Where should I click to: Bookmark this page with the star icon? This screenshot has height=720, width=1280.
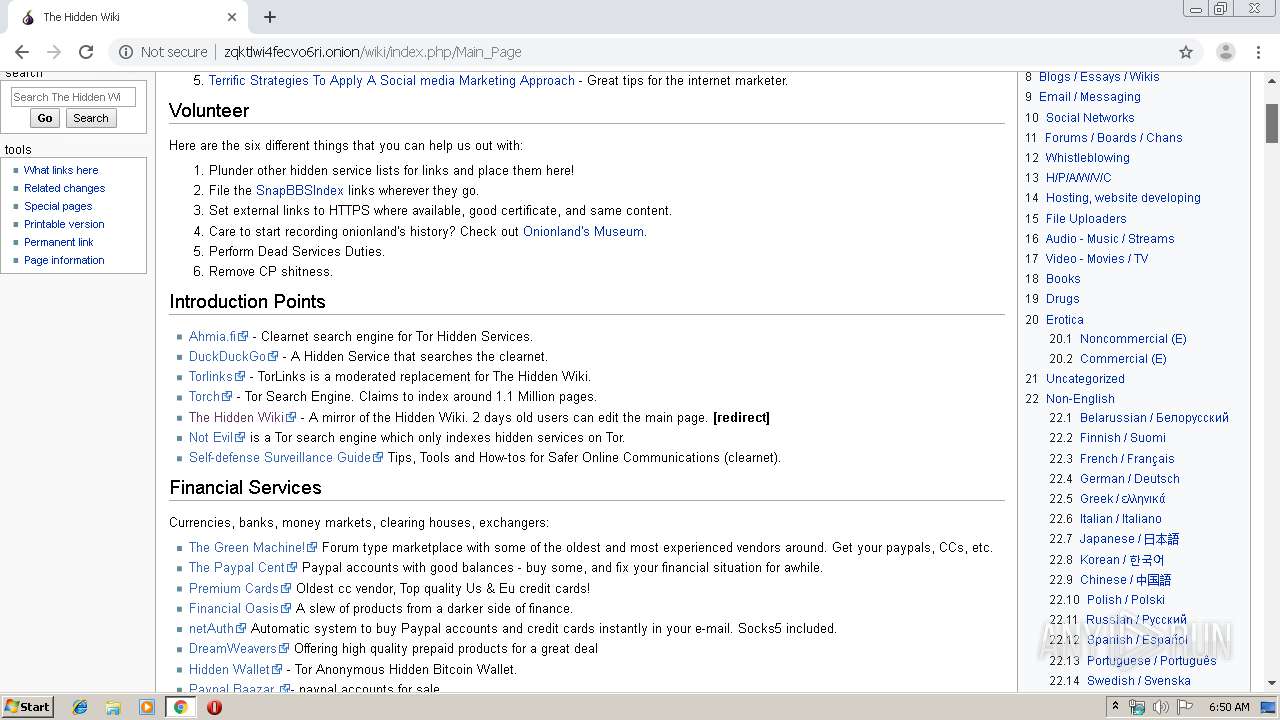[1186, 52]
